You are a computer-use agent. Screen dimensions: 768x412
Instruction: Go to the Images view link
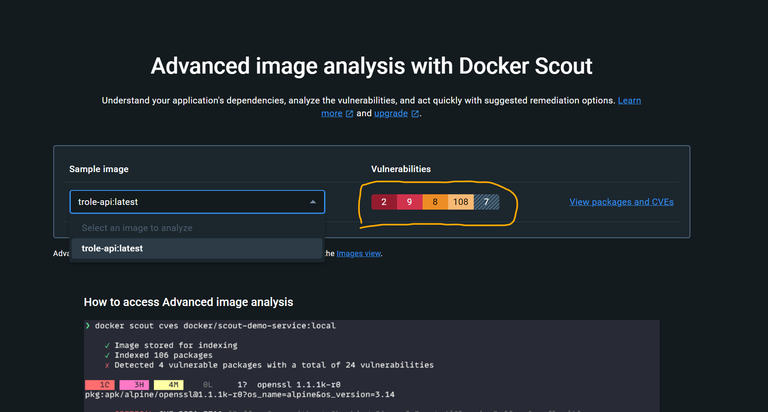(359, 253)
